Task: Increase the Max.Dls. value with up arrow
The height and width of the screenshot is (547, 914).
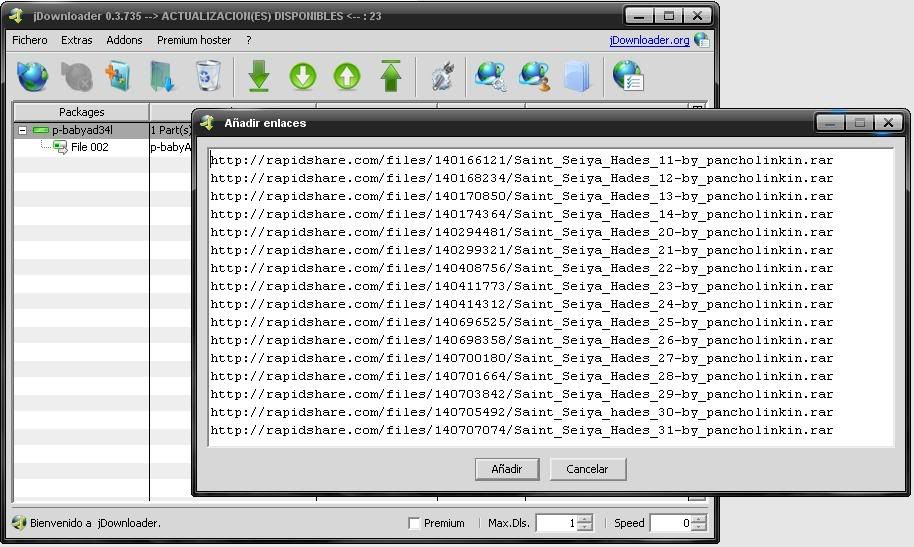Action: point(586,518)
